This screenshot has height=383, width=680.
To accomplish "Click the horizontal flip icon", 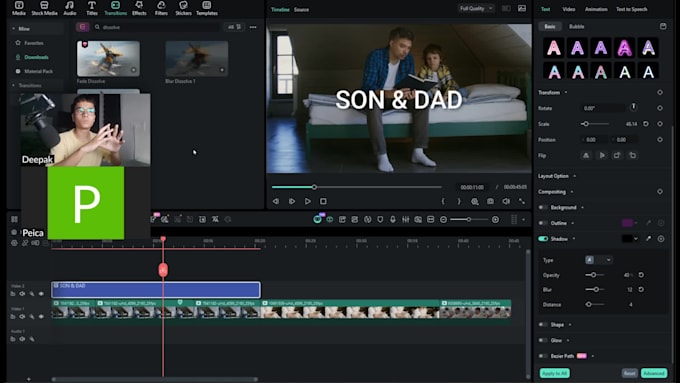I will click(586, 155).
